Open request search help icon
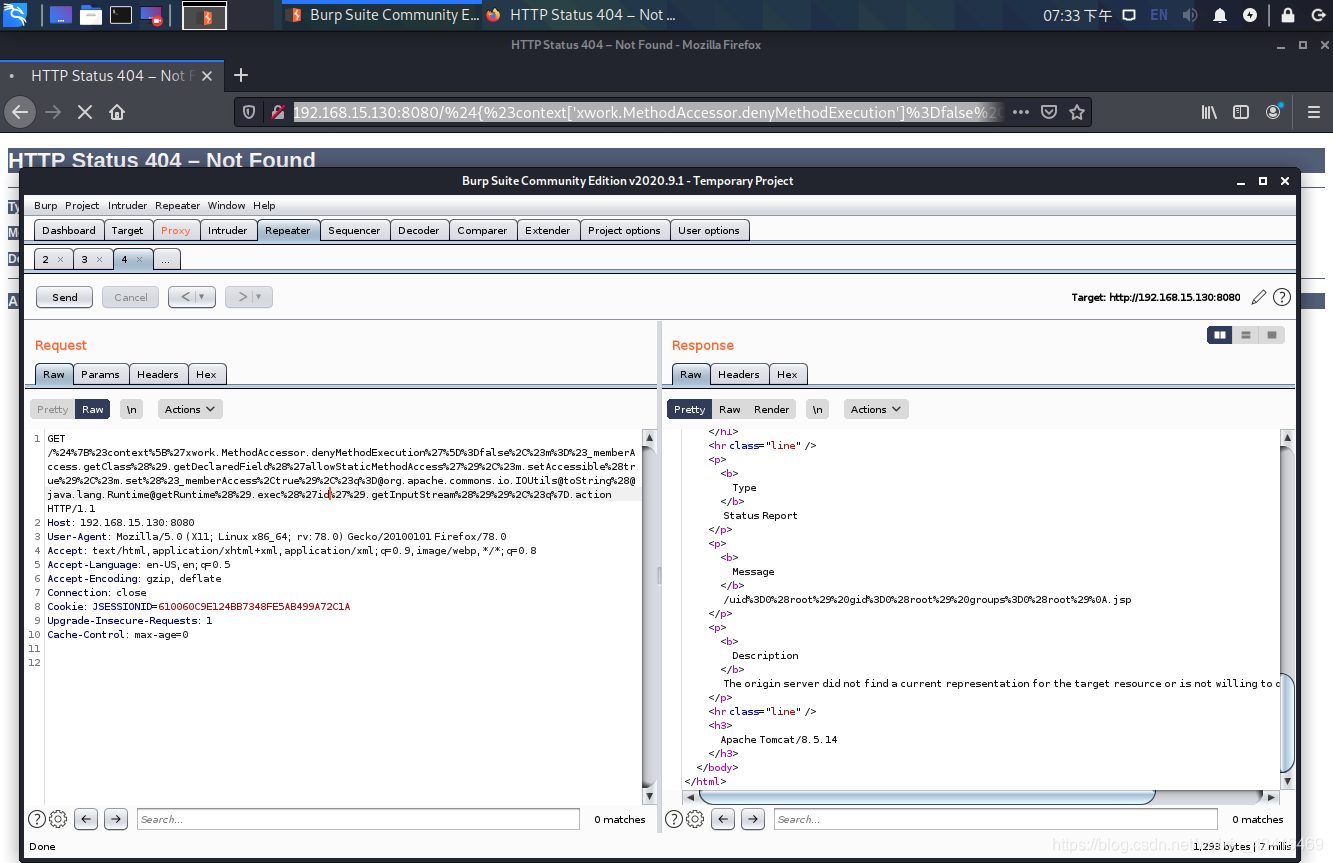1333x863 pixels. pyautogui.click(x=37, y=819)
